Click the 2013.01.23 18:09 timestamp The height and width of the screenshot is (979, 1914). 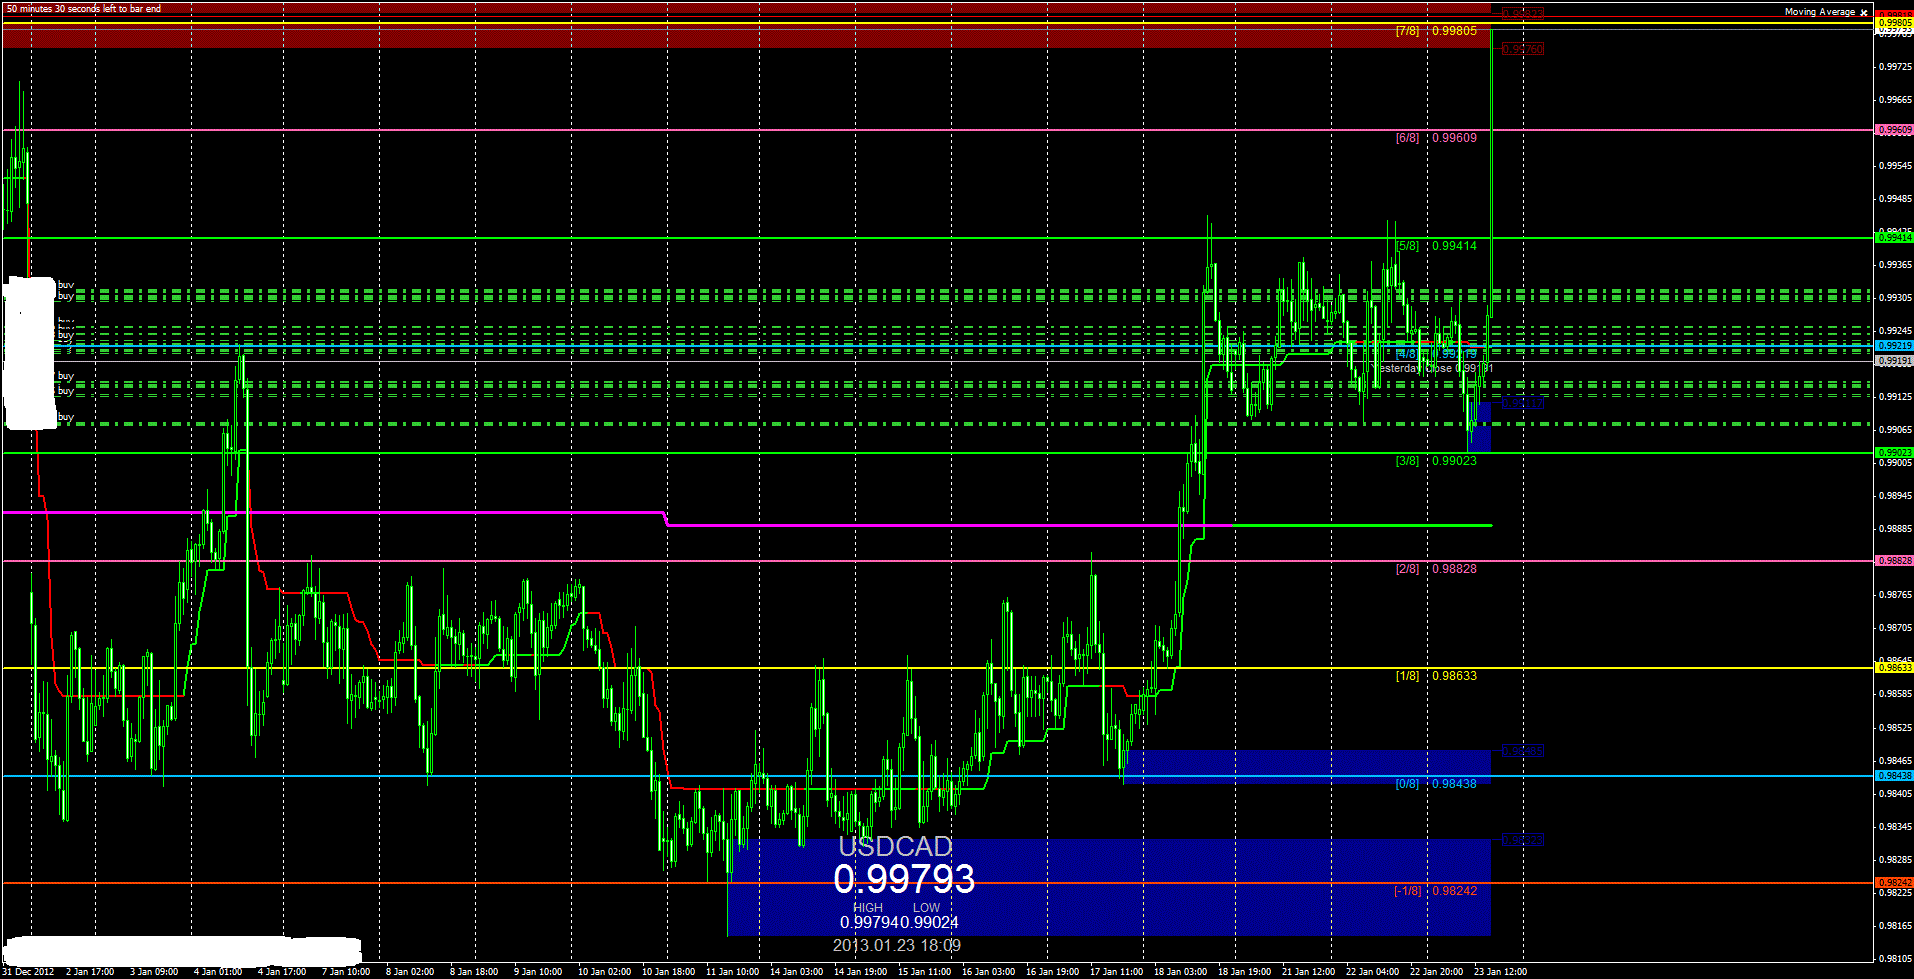point(897,945)
